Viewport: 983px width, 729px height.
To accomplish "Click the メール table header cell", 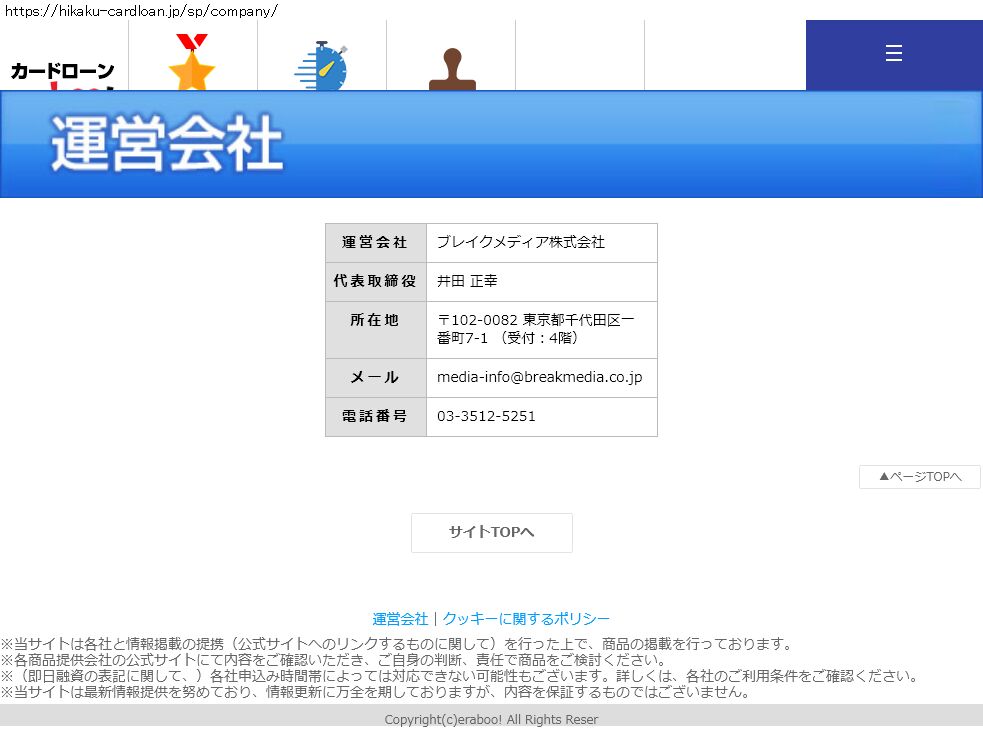I will click(375, 377).
